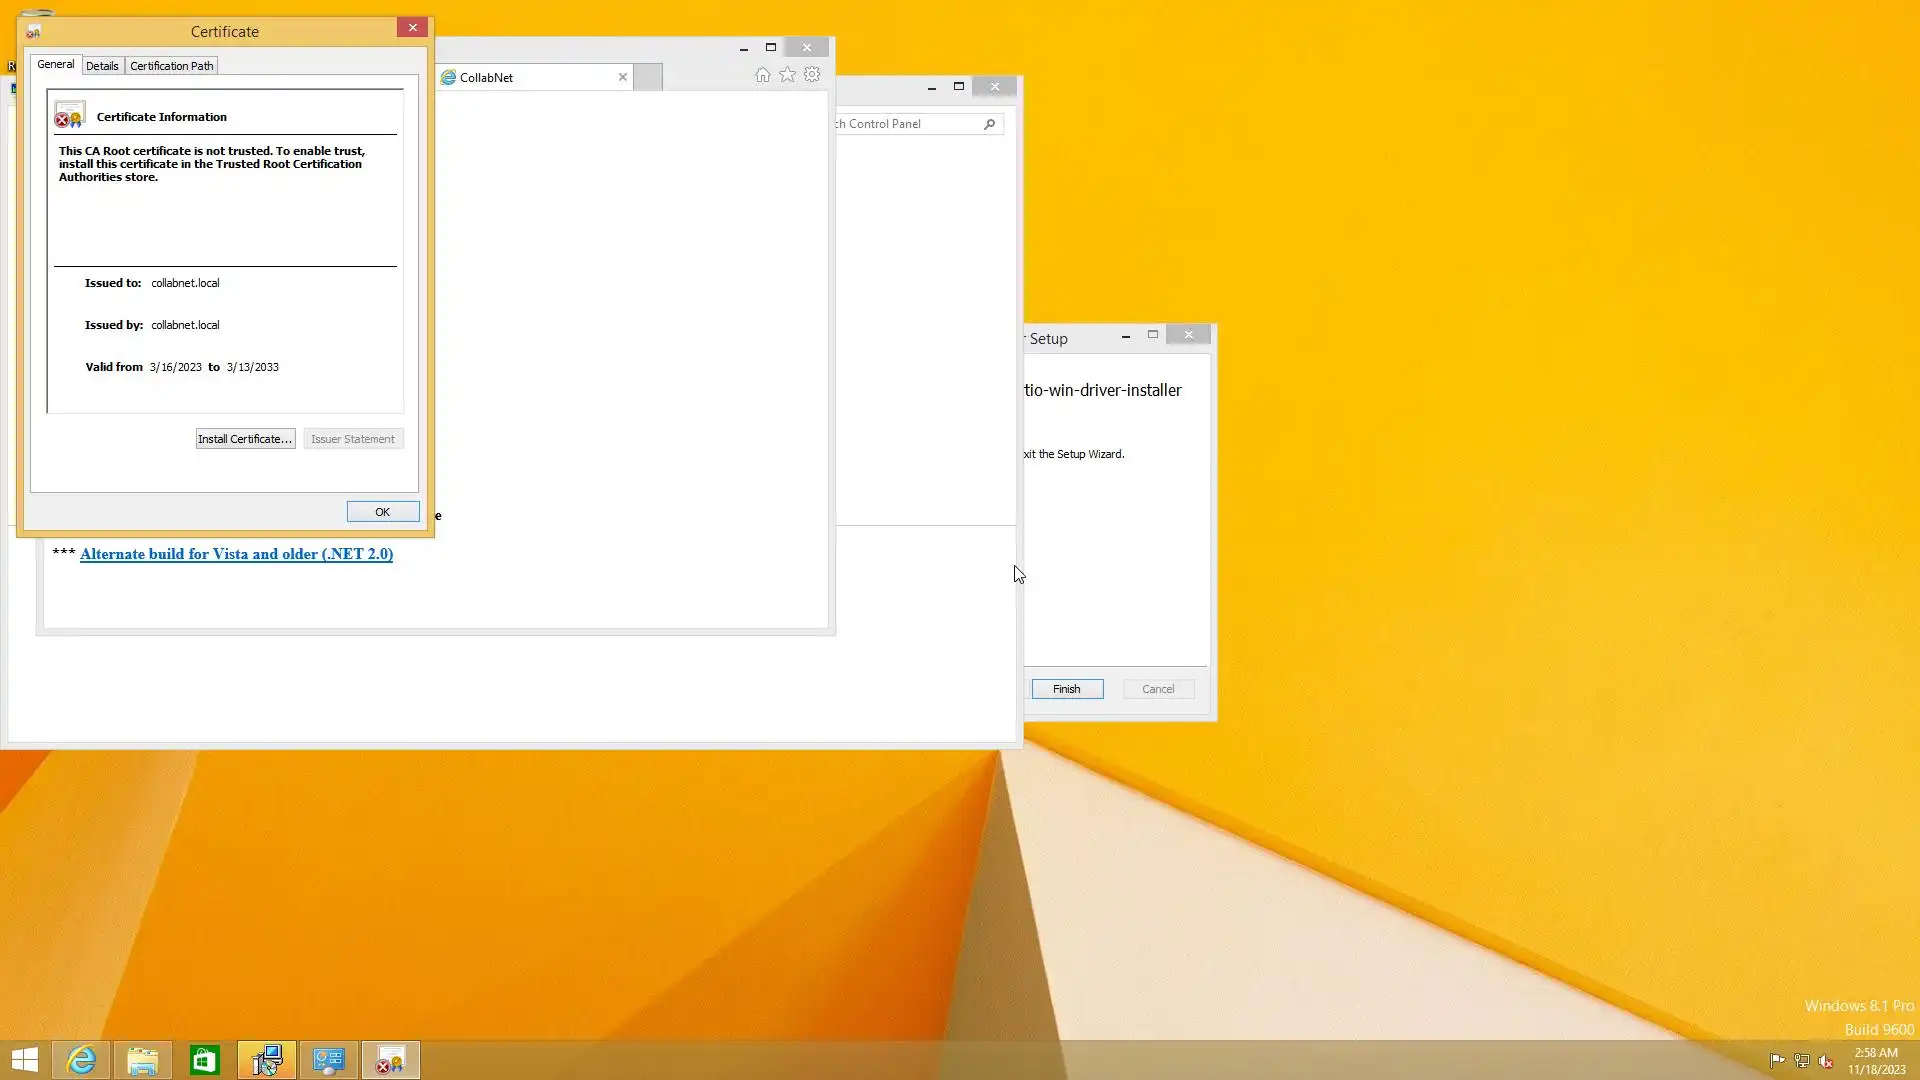Click the Install Certificate button
The height and width of the screenshot is (1080, 1920).
pos(245,439)
